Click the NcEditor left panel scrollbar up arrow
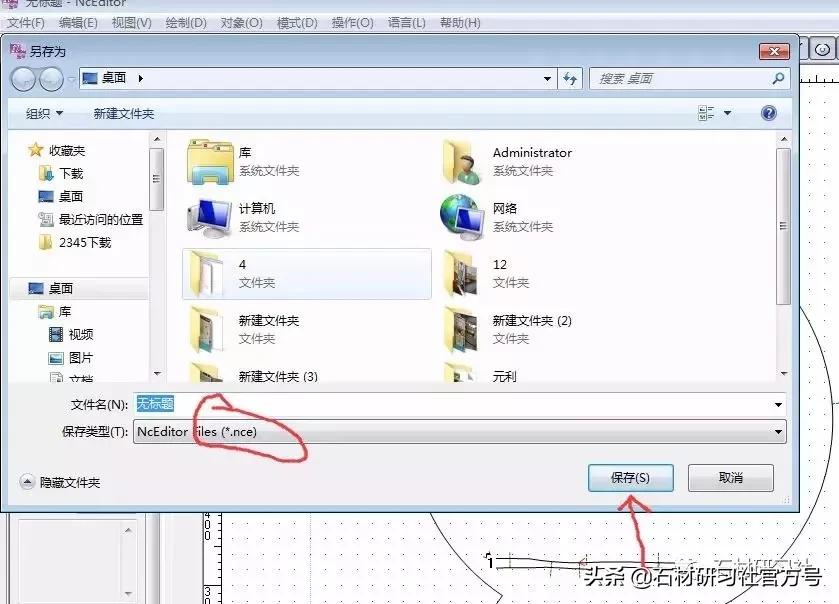Viewport: 839px width, 604px height. (128, 530)
